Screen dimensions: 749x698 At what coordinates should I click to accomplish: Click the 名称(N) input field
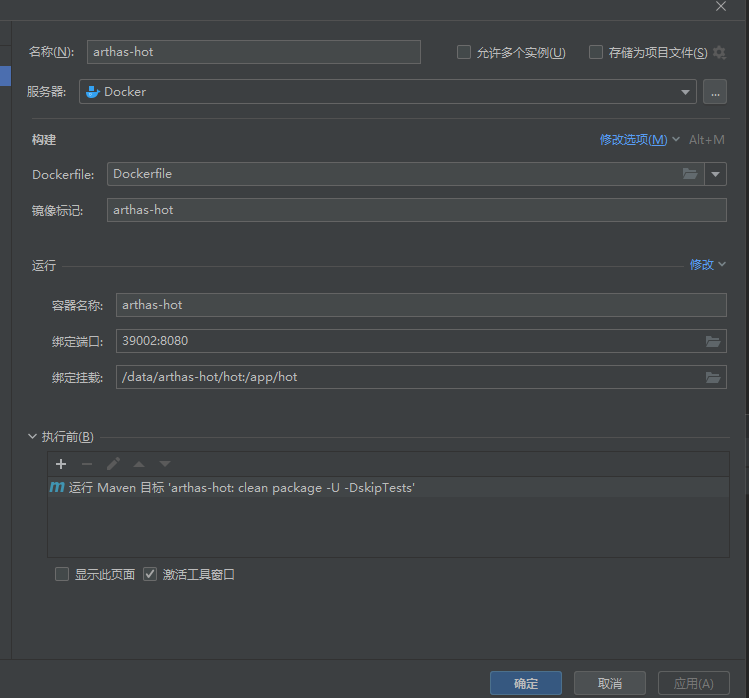pyautogui.click(x=254, y=52)
